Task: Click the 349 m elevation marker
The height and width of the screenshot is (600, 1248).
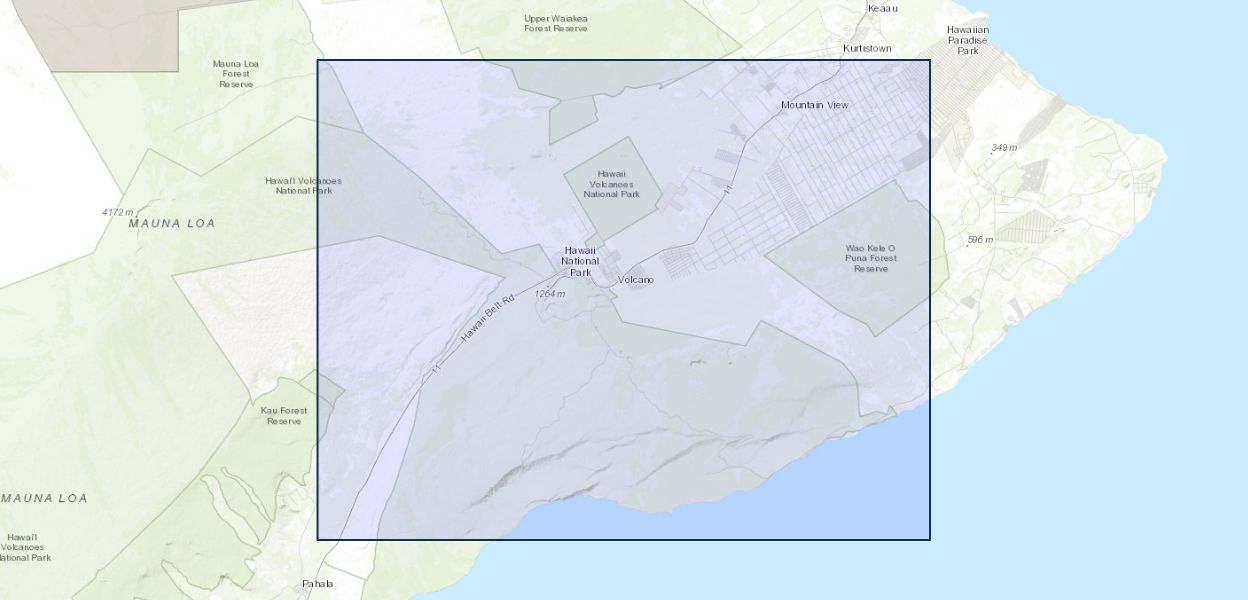Action: [1003, 148]
